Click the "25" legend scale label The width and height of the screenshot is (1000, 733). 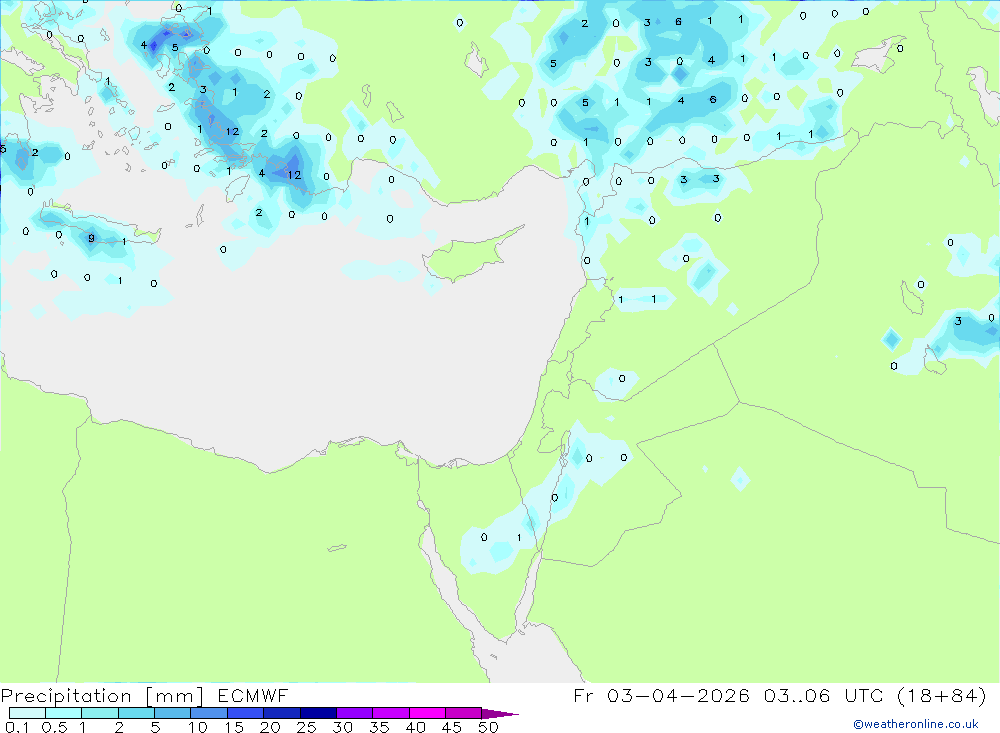point(306,727)
